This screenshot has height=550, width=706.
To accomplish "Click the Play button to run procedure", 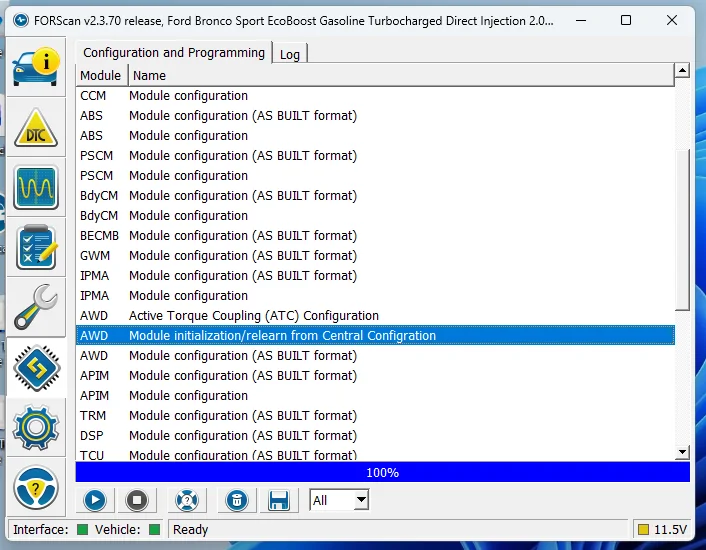I will point(95,500).
